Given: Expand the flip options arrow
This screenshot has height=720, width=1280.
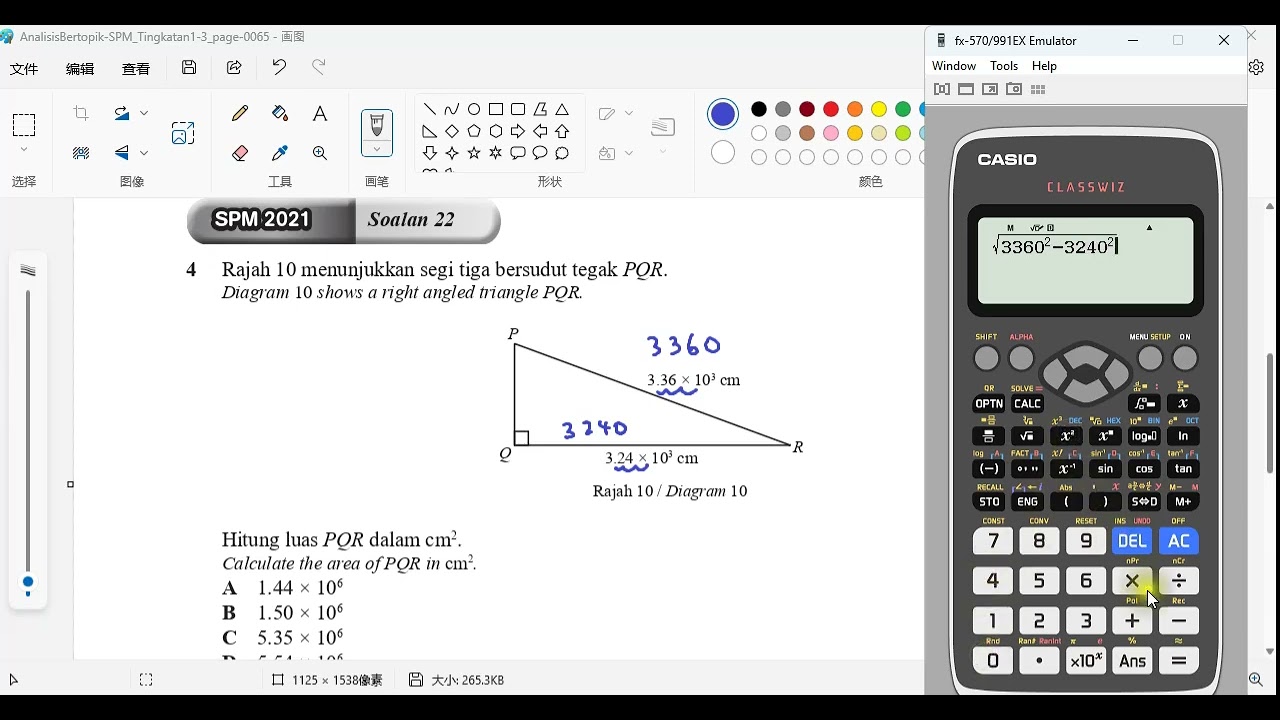Looking at the screenshot, I should [x=144, y=153].
